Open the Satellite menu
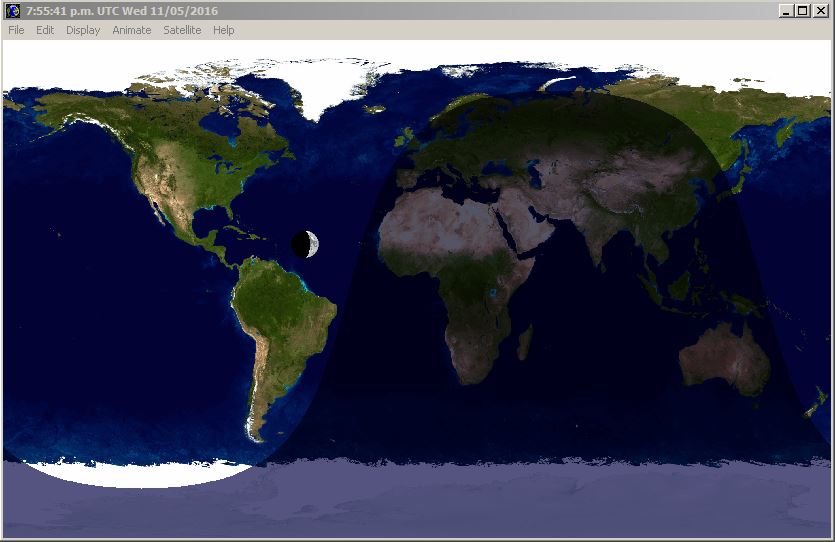This screenshot has height=542, width=835. click(182, 30)
